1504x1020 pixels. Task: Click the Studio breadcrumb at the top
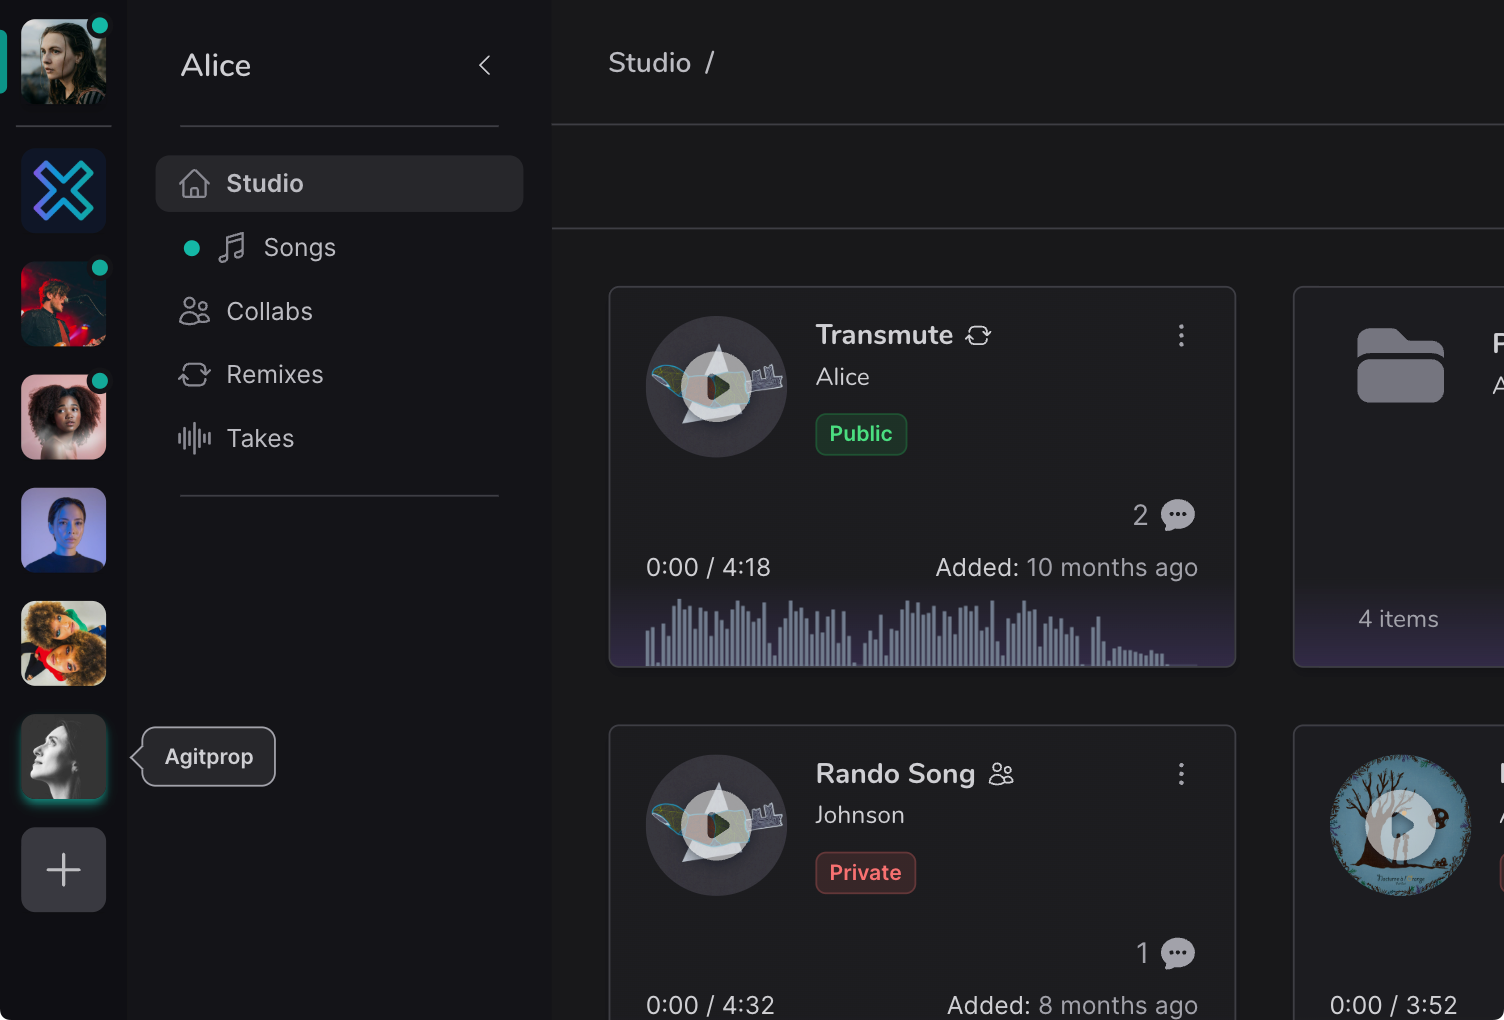(x=649, y=62)
